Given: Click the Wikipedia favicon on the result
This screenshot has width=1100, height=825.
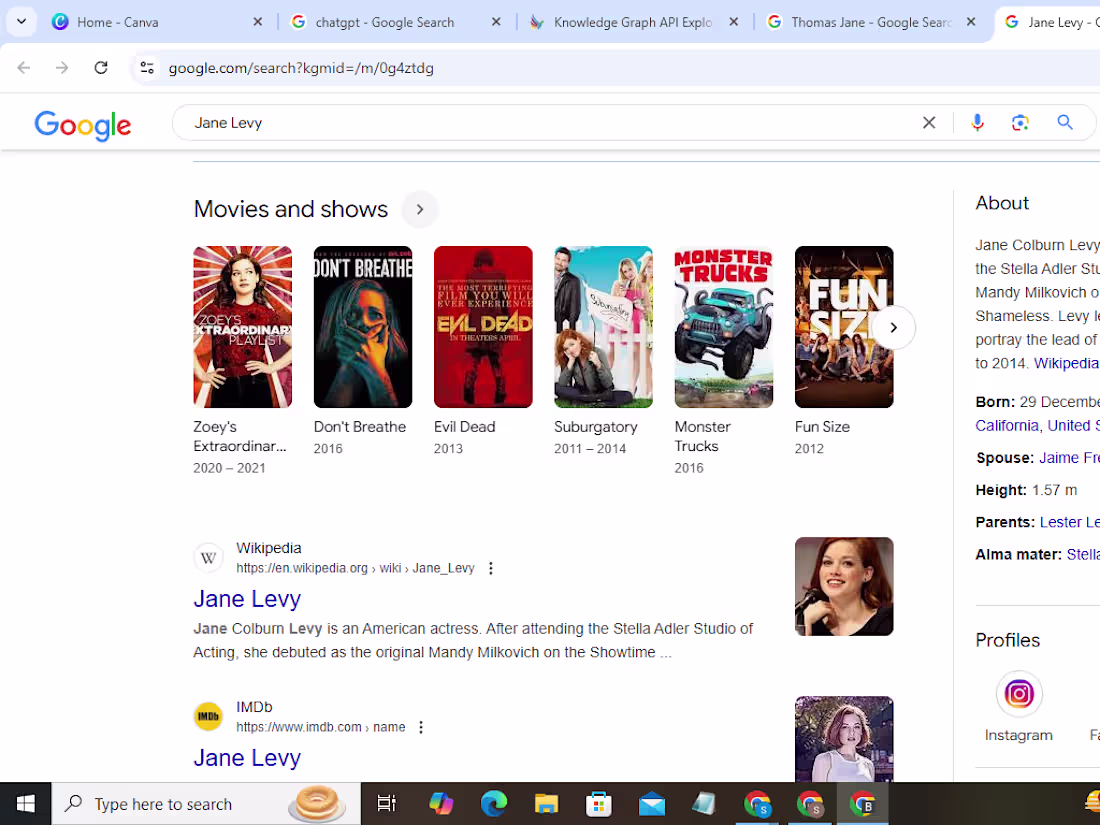Looking at the screenshot, I should [x=208, y=557].
